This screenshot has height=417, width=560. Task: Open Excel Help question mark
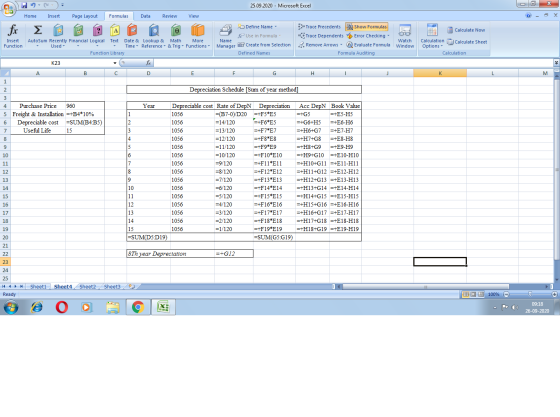[528, 16]
